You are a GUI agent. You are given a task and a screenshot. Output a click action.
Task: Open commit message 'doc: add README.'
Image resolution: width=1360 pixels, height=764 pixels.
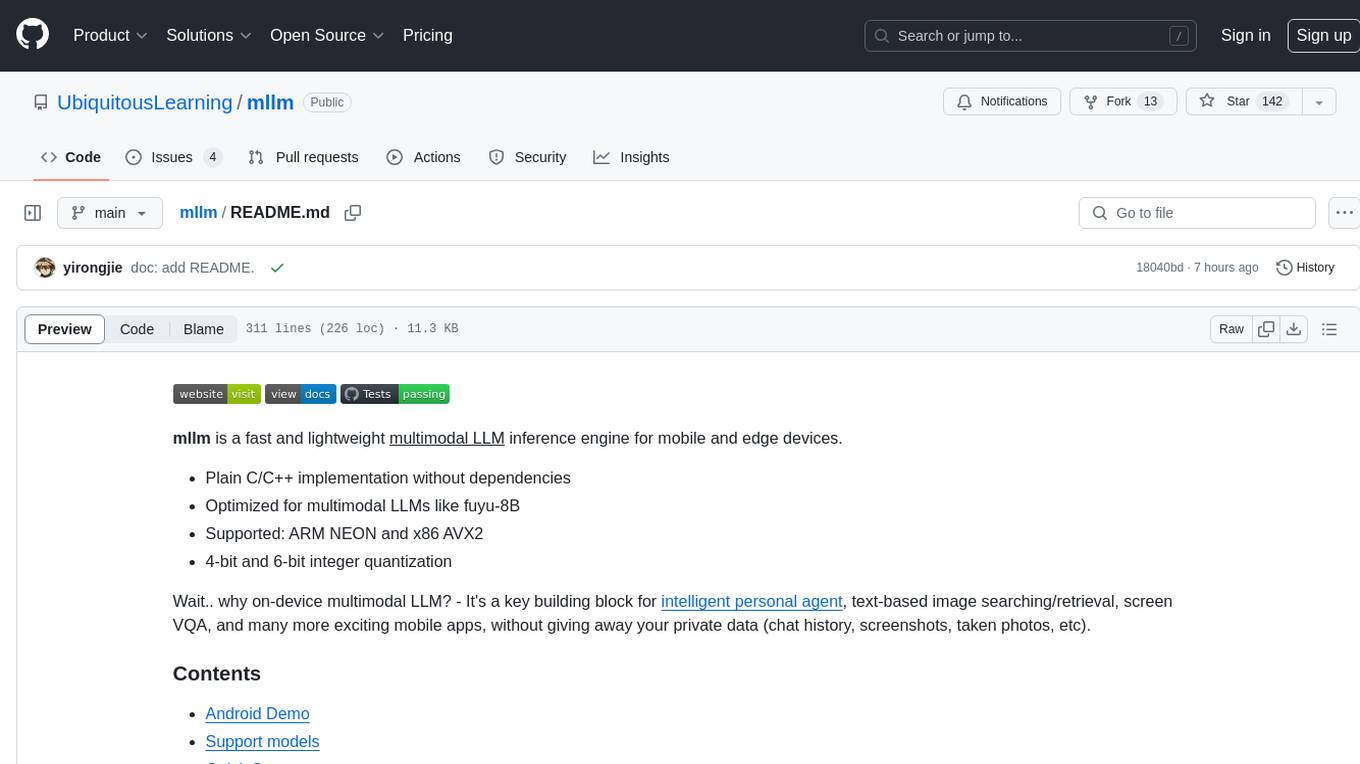click(x=192, y=268)
